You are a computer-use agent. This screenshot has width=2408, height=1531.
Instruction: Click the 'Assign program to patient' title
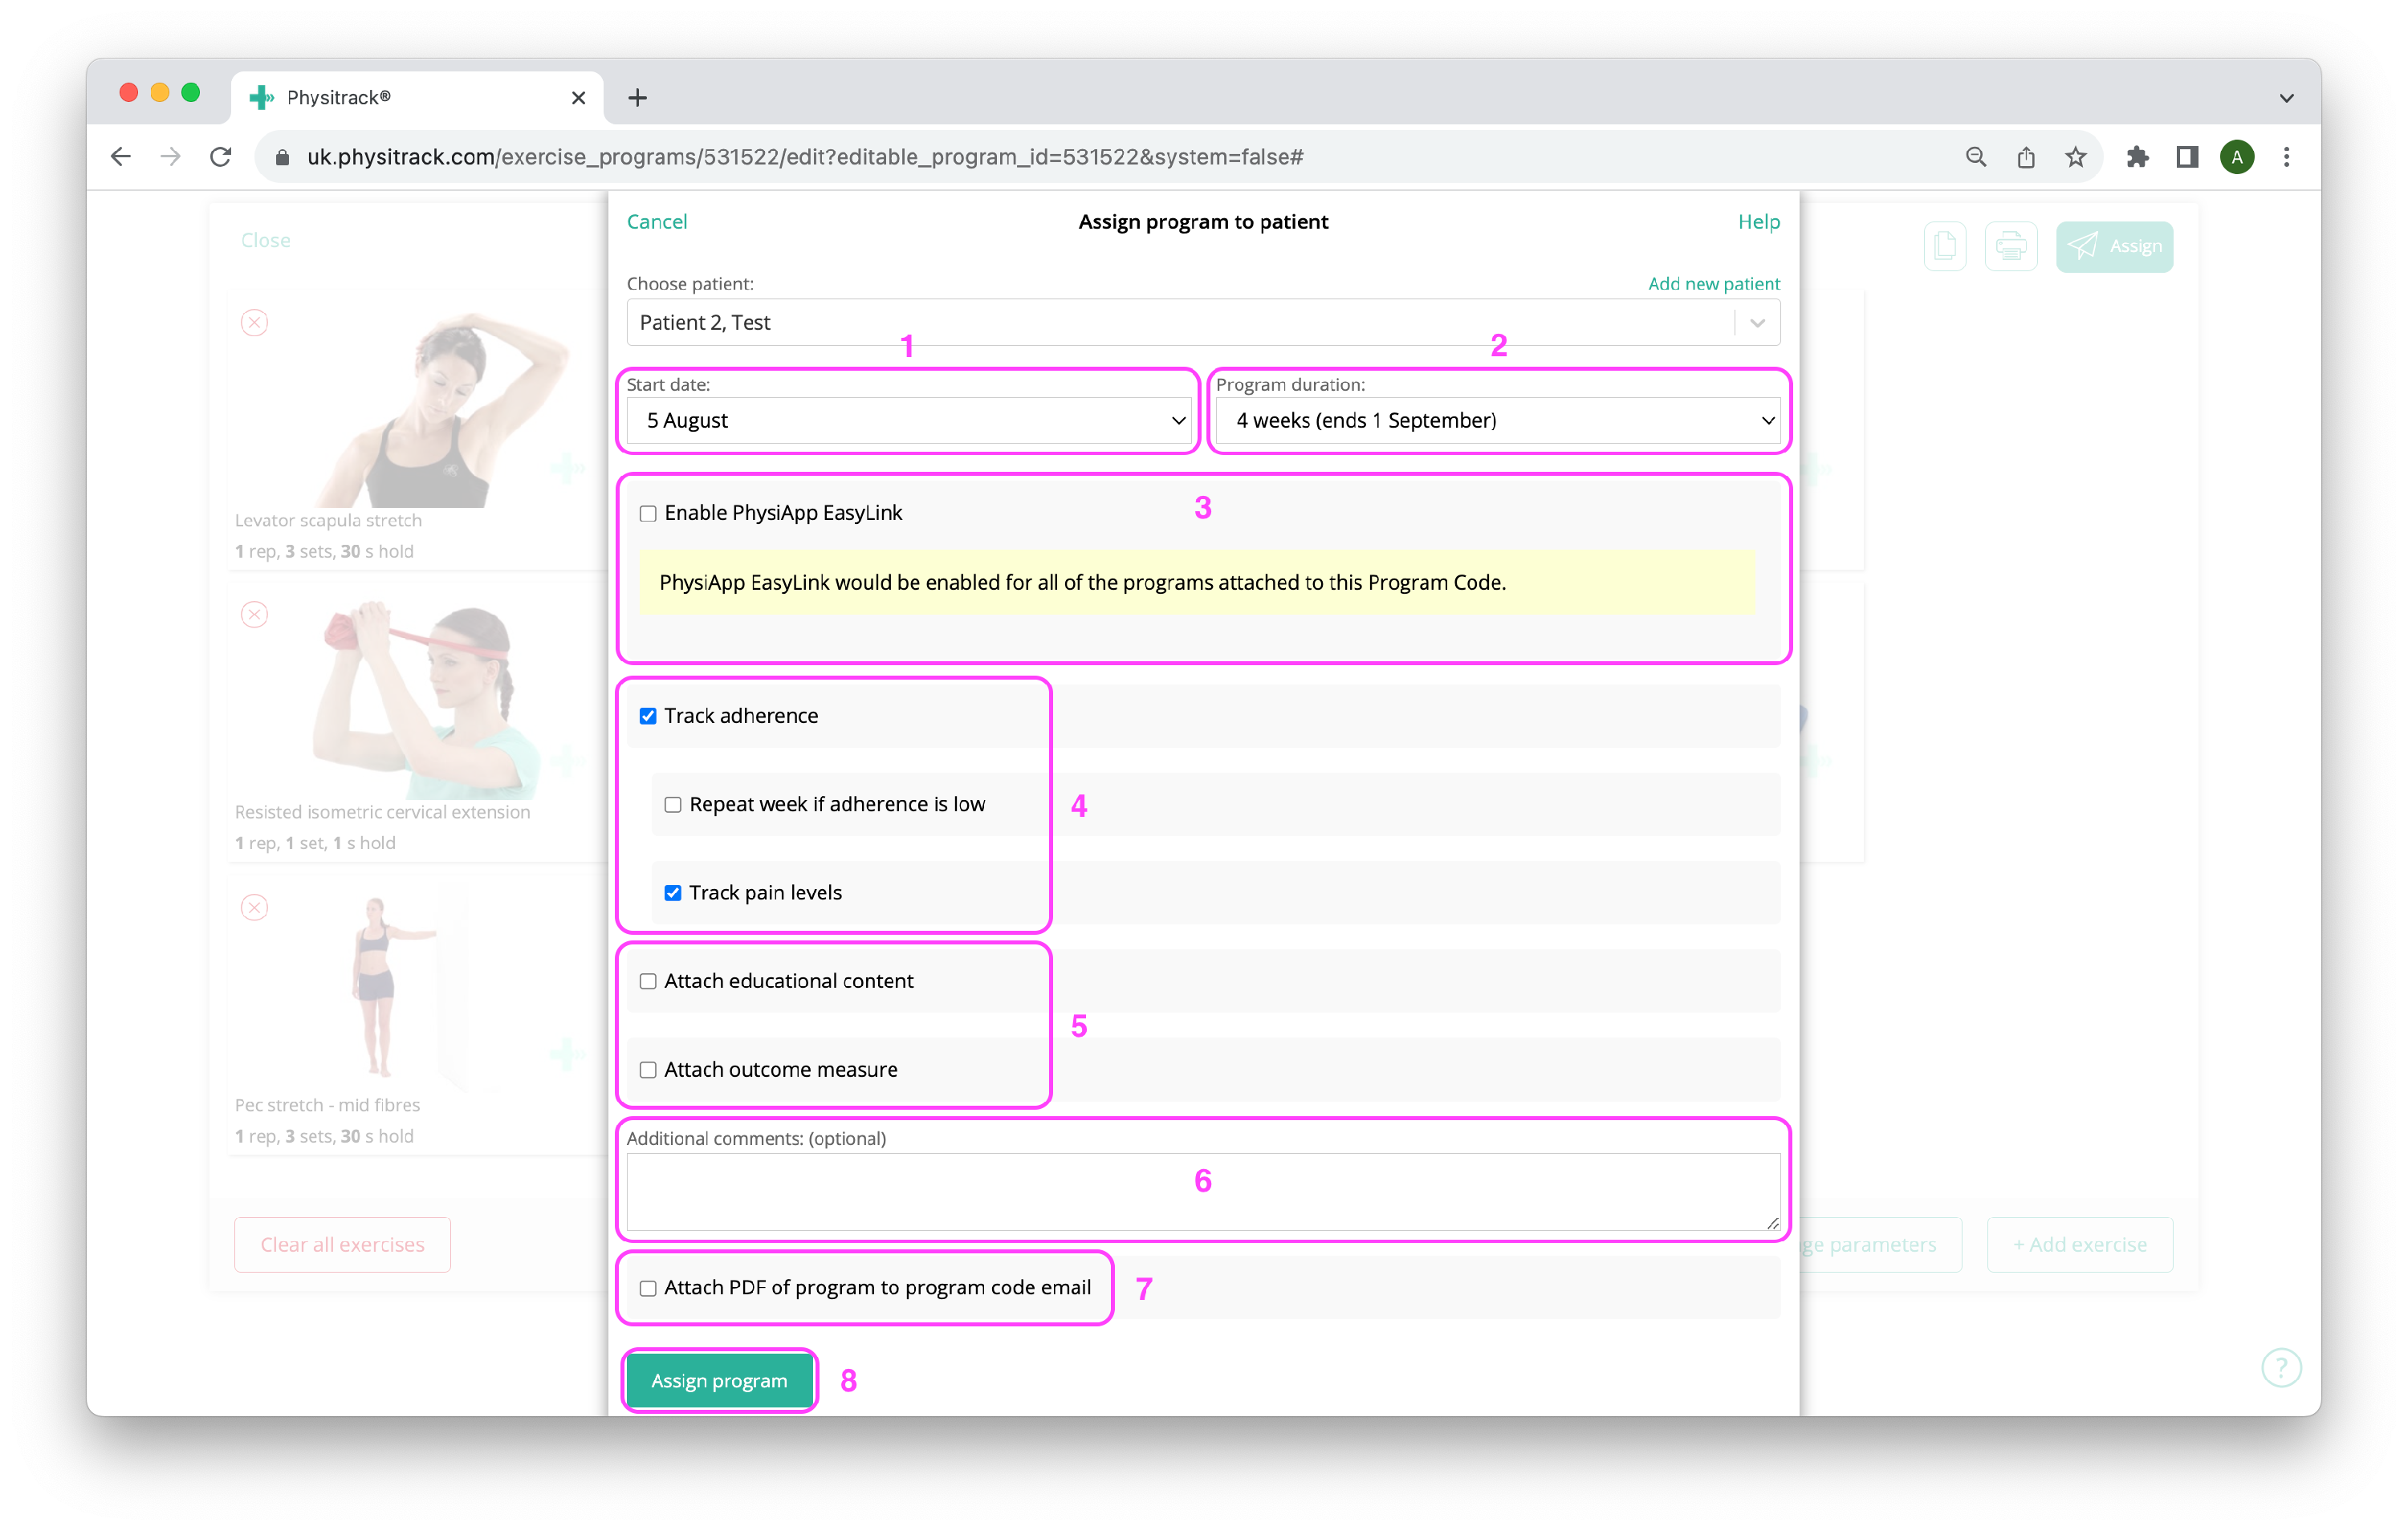pyautogui.click(x=1203, y=221)
